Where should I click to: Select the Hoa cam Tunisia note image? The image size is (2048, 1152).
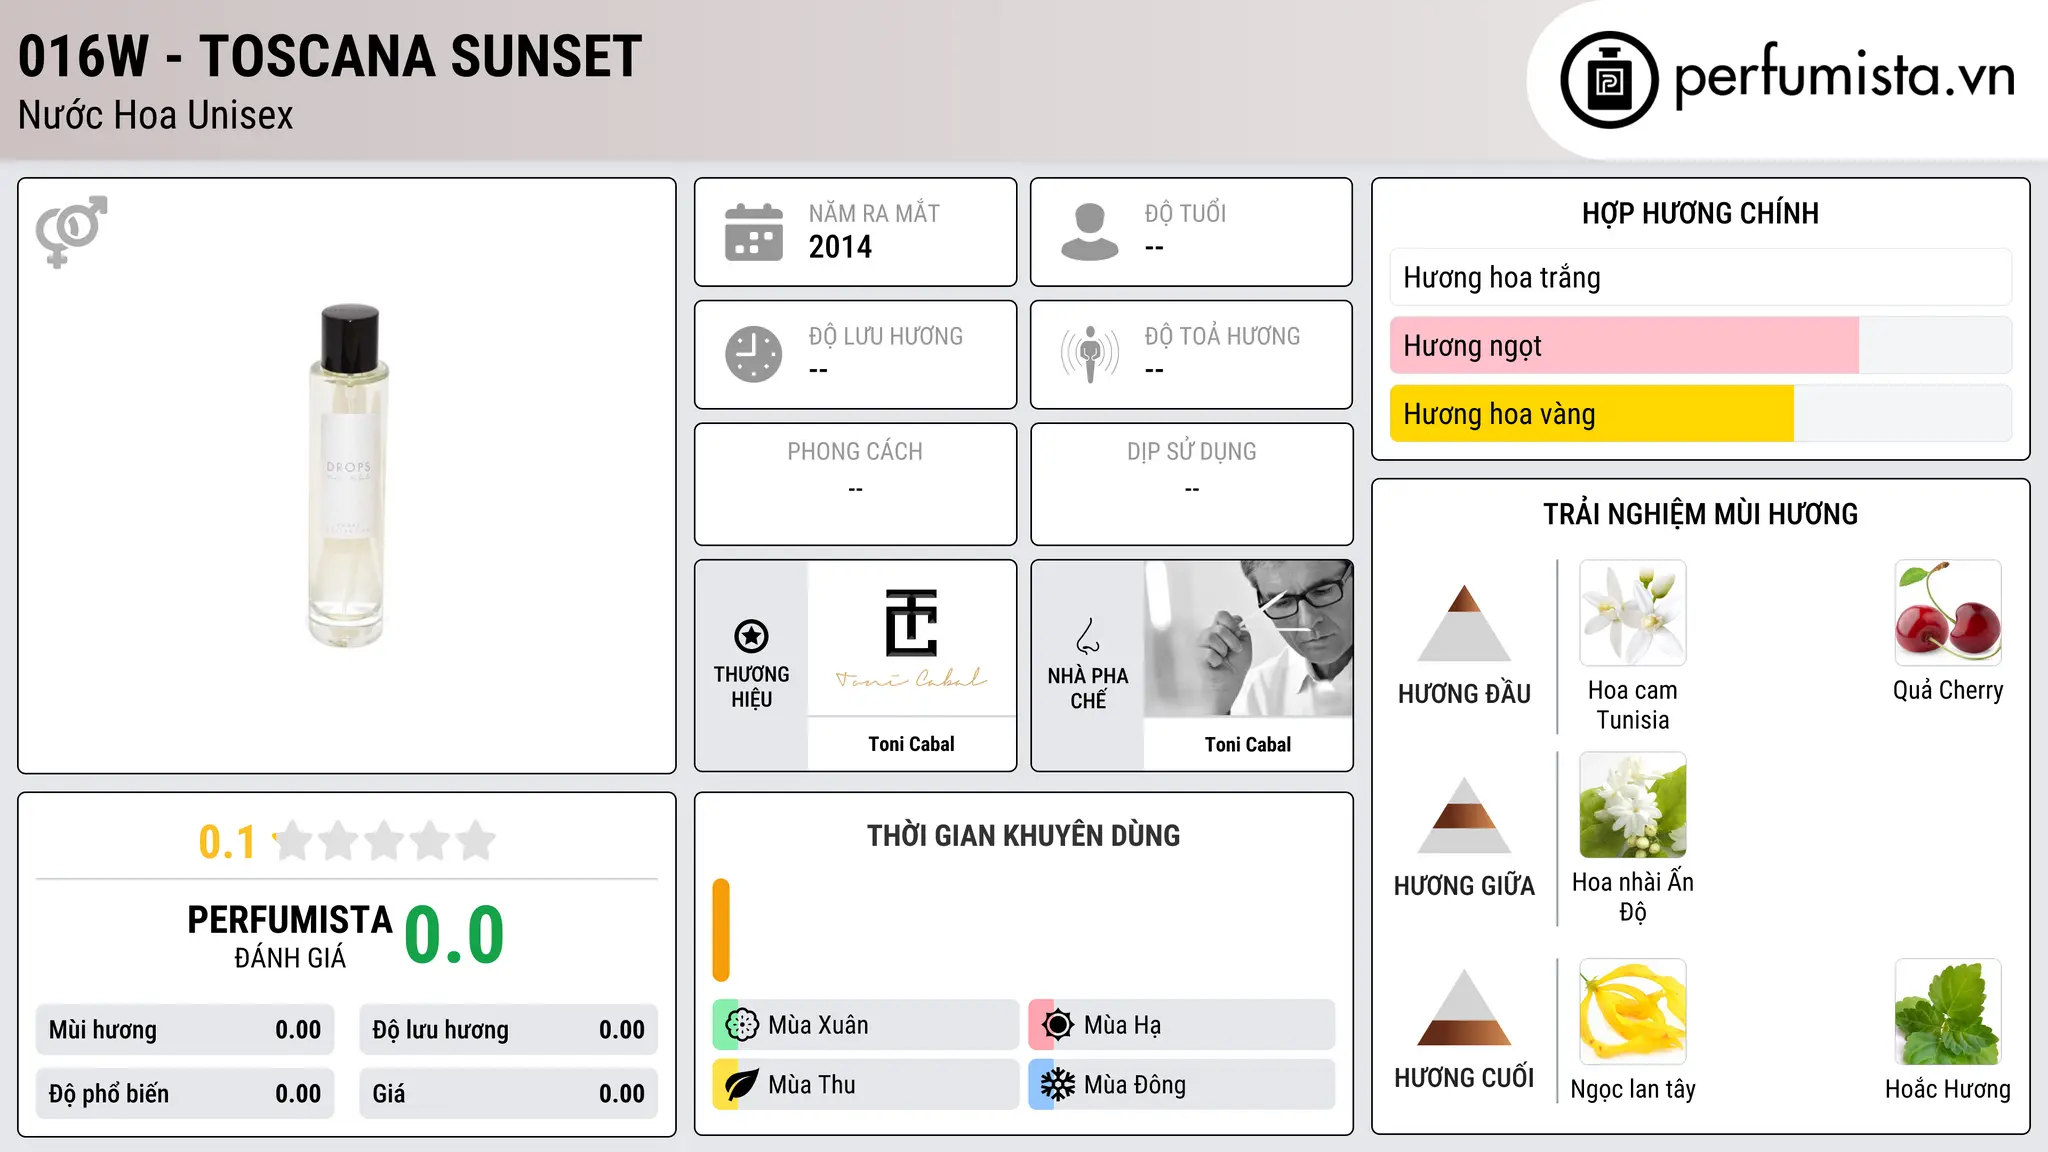tap(1632, 613)
